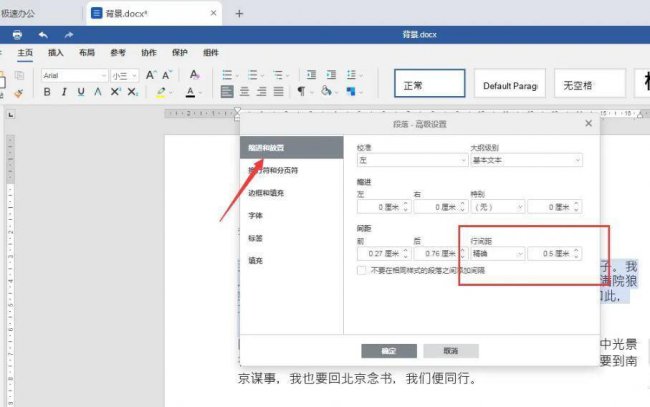Viewport: 650px width, 407px height.
Task: Toggle underline formatting
Action: 81,92
